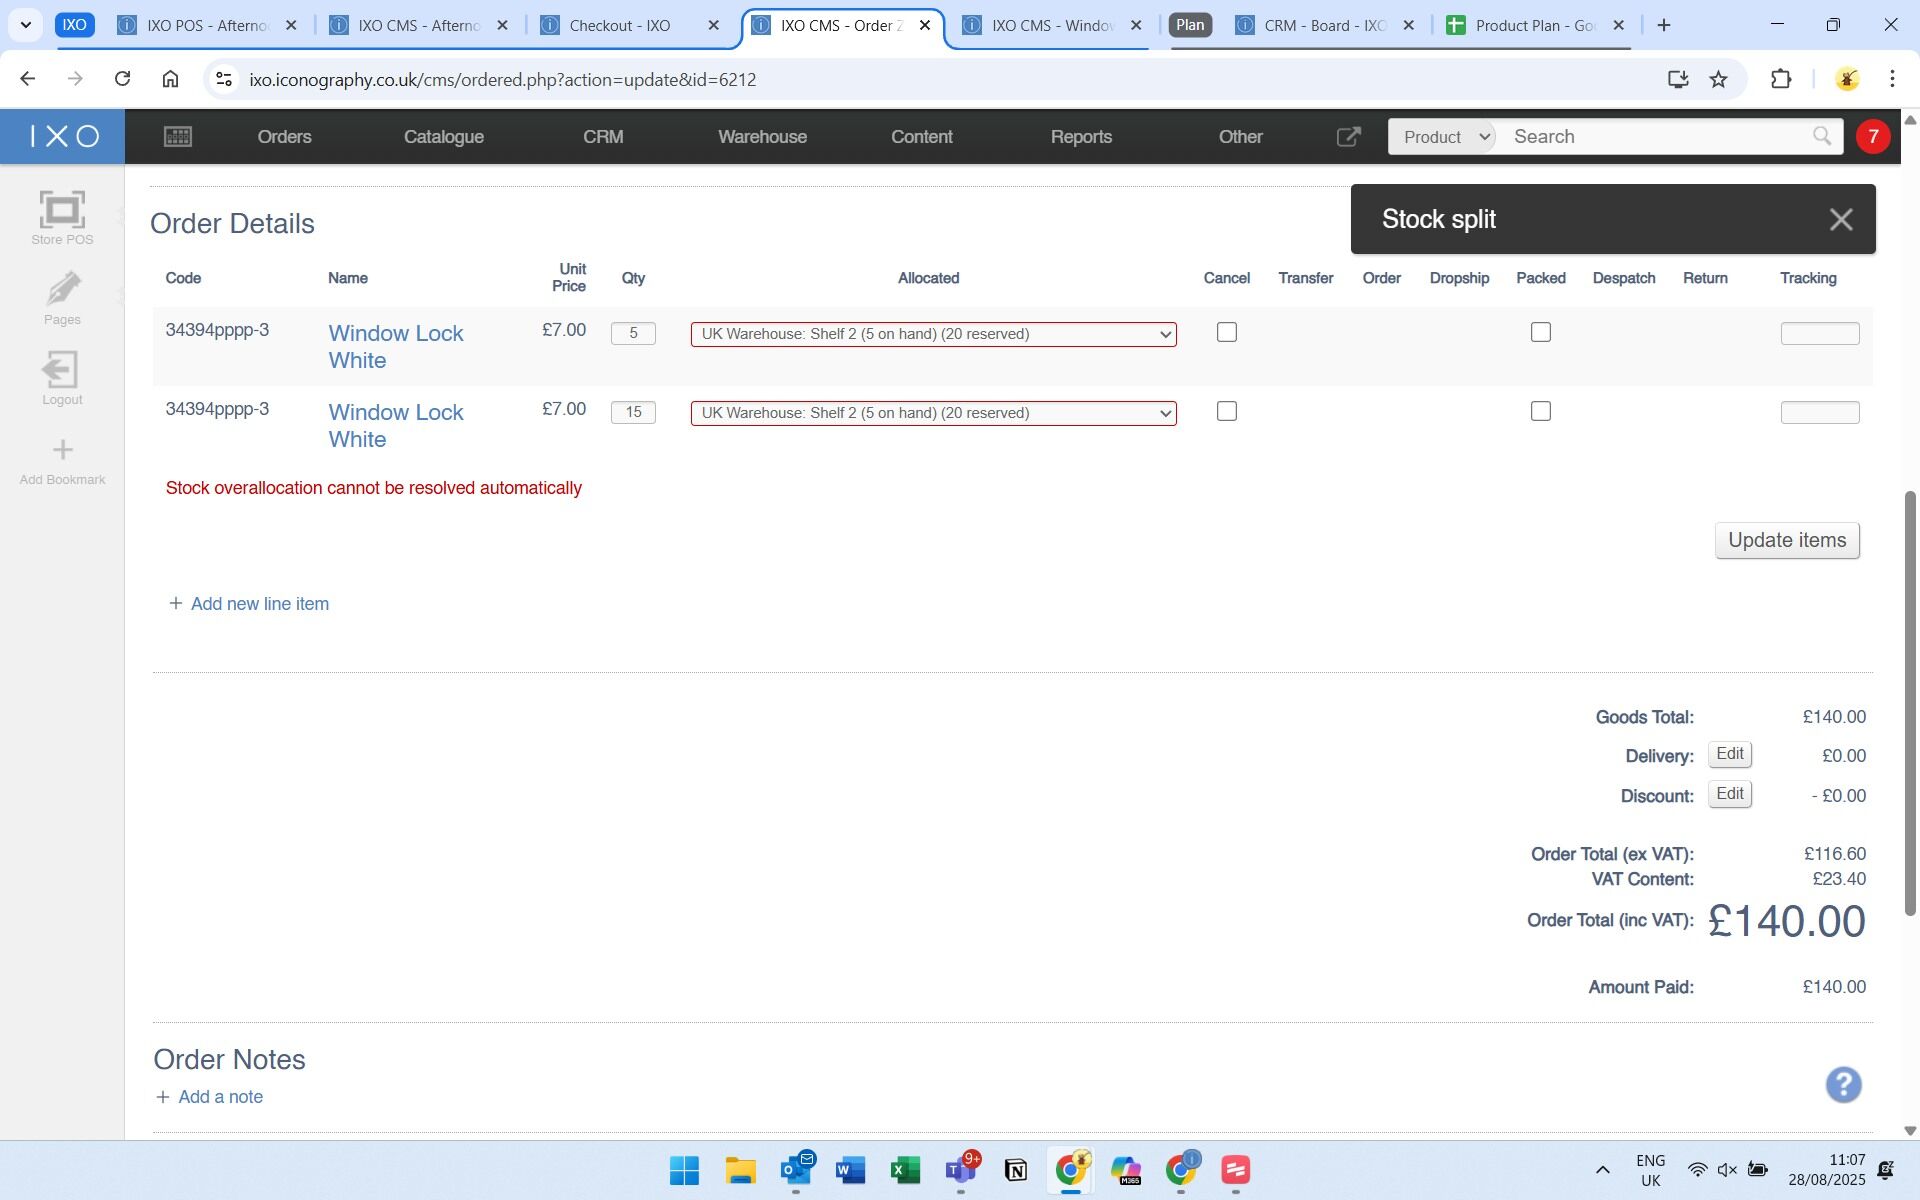Expand the Allocated dropdown on first line
Image resolution: width=1920 pixels, height=1200 pixels.
(x=933, y=334)
